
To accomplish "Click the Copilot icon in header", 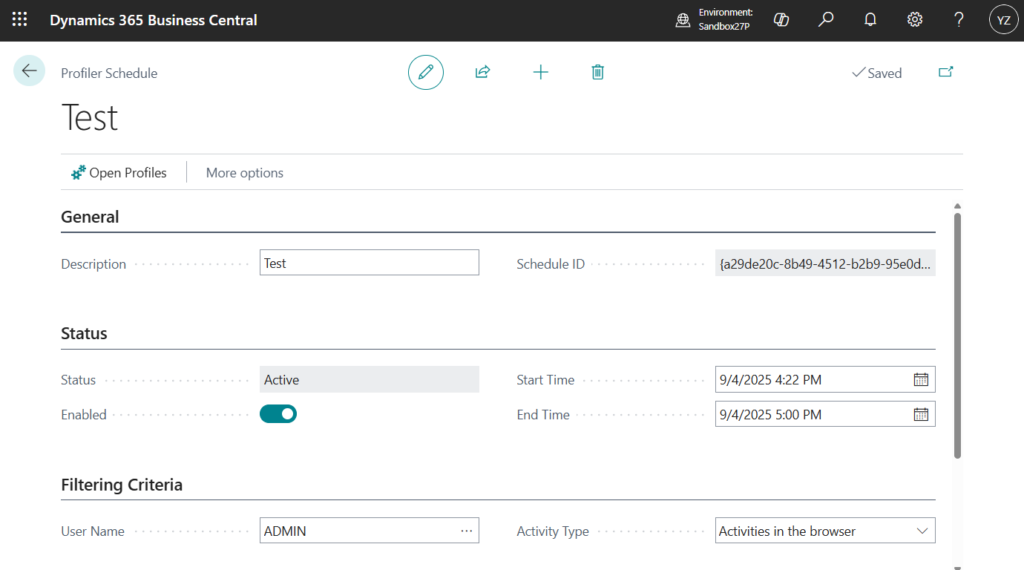I will click(782, 20).
